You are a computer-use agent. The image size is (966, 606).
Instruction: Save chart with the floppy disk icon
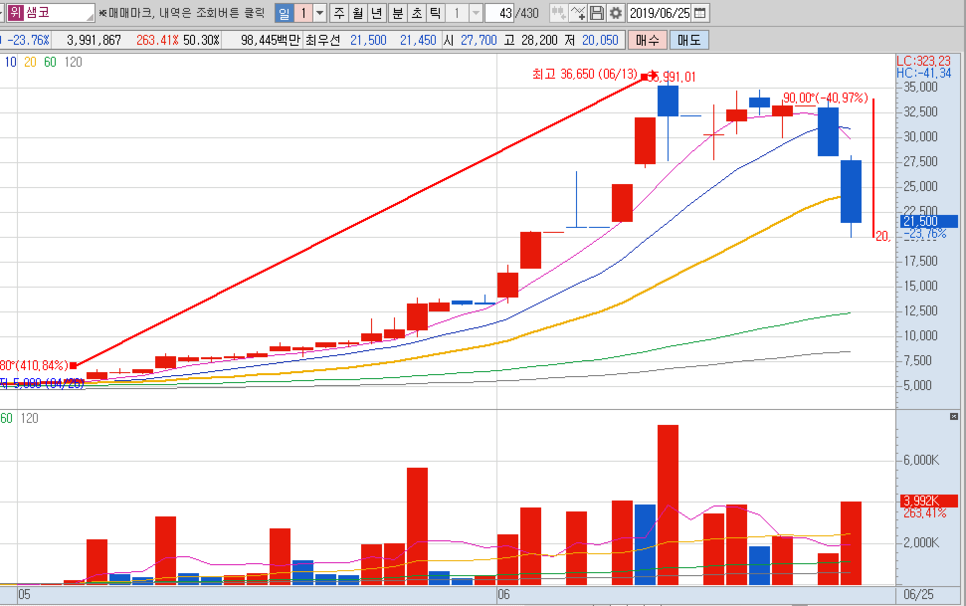pos(596,12)
